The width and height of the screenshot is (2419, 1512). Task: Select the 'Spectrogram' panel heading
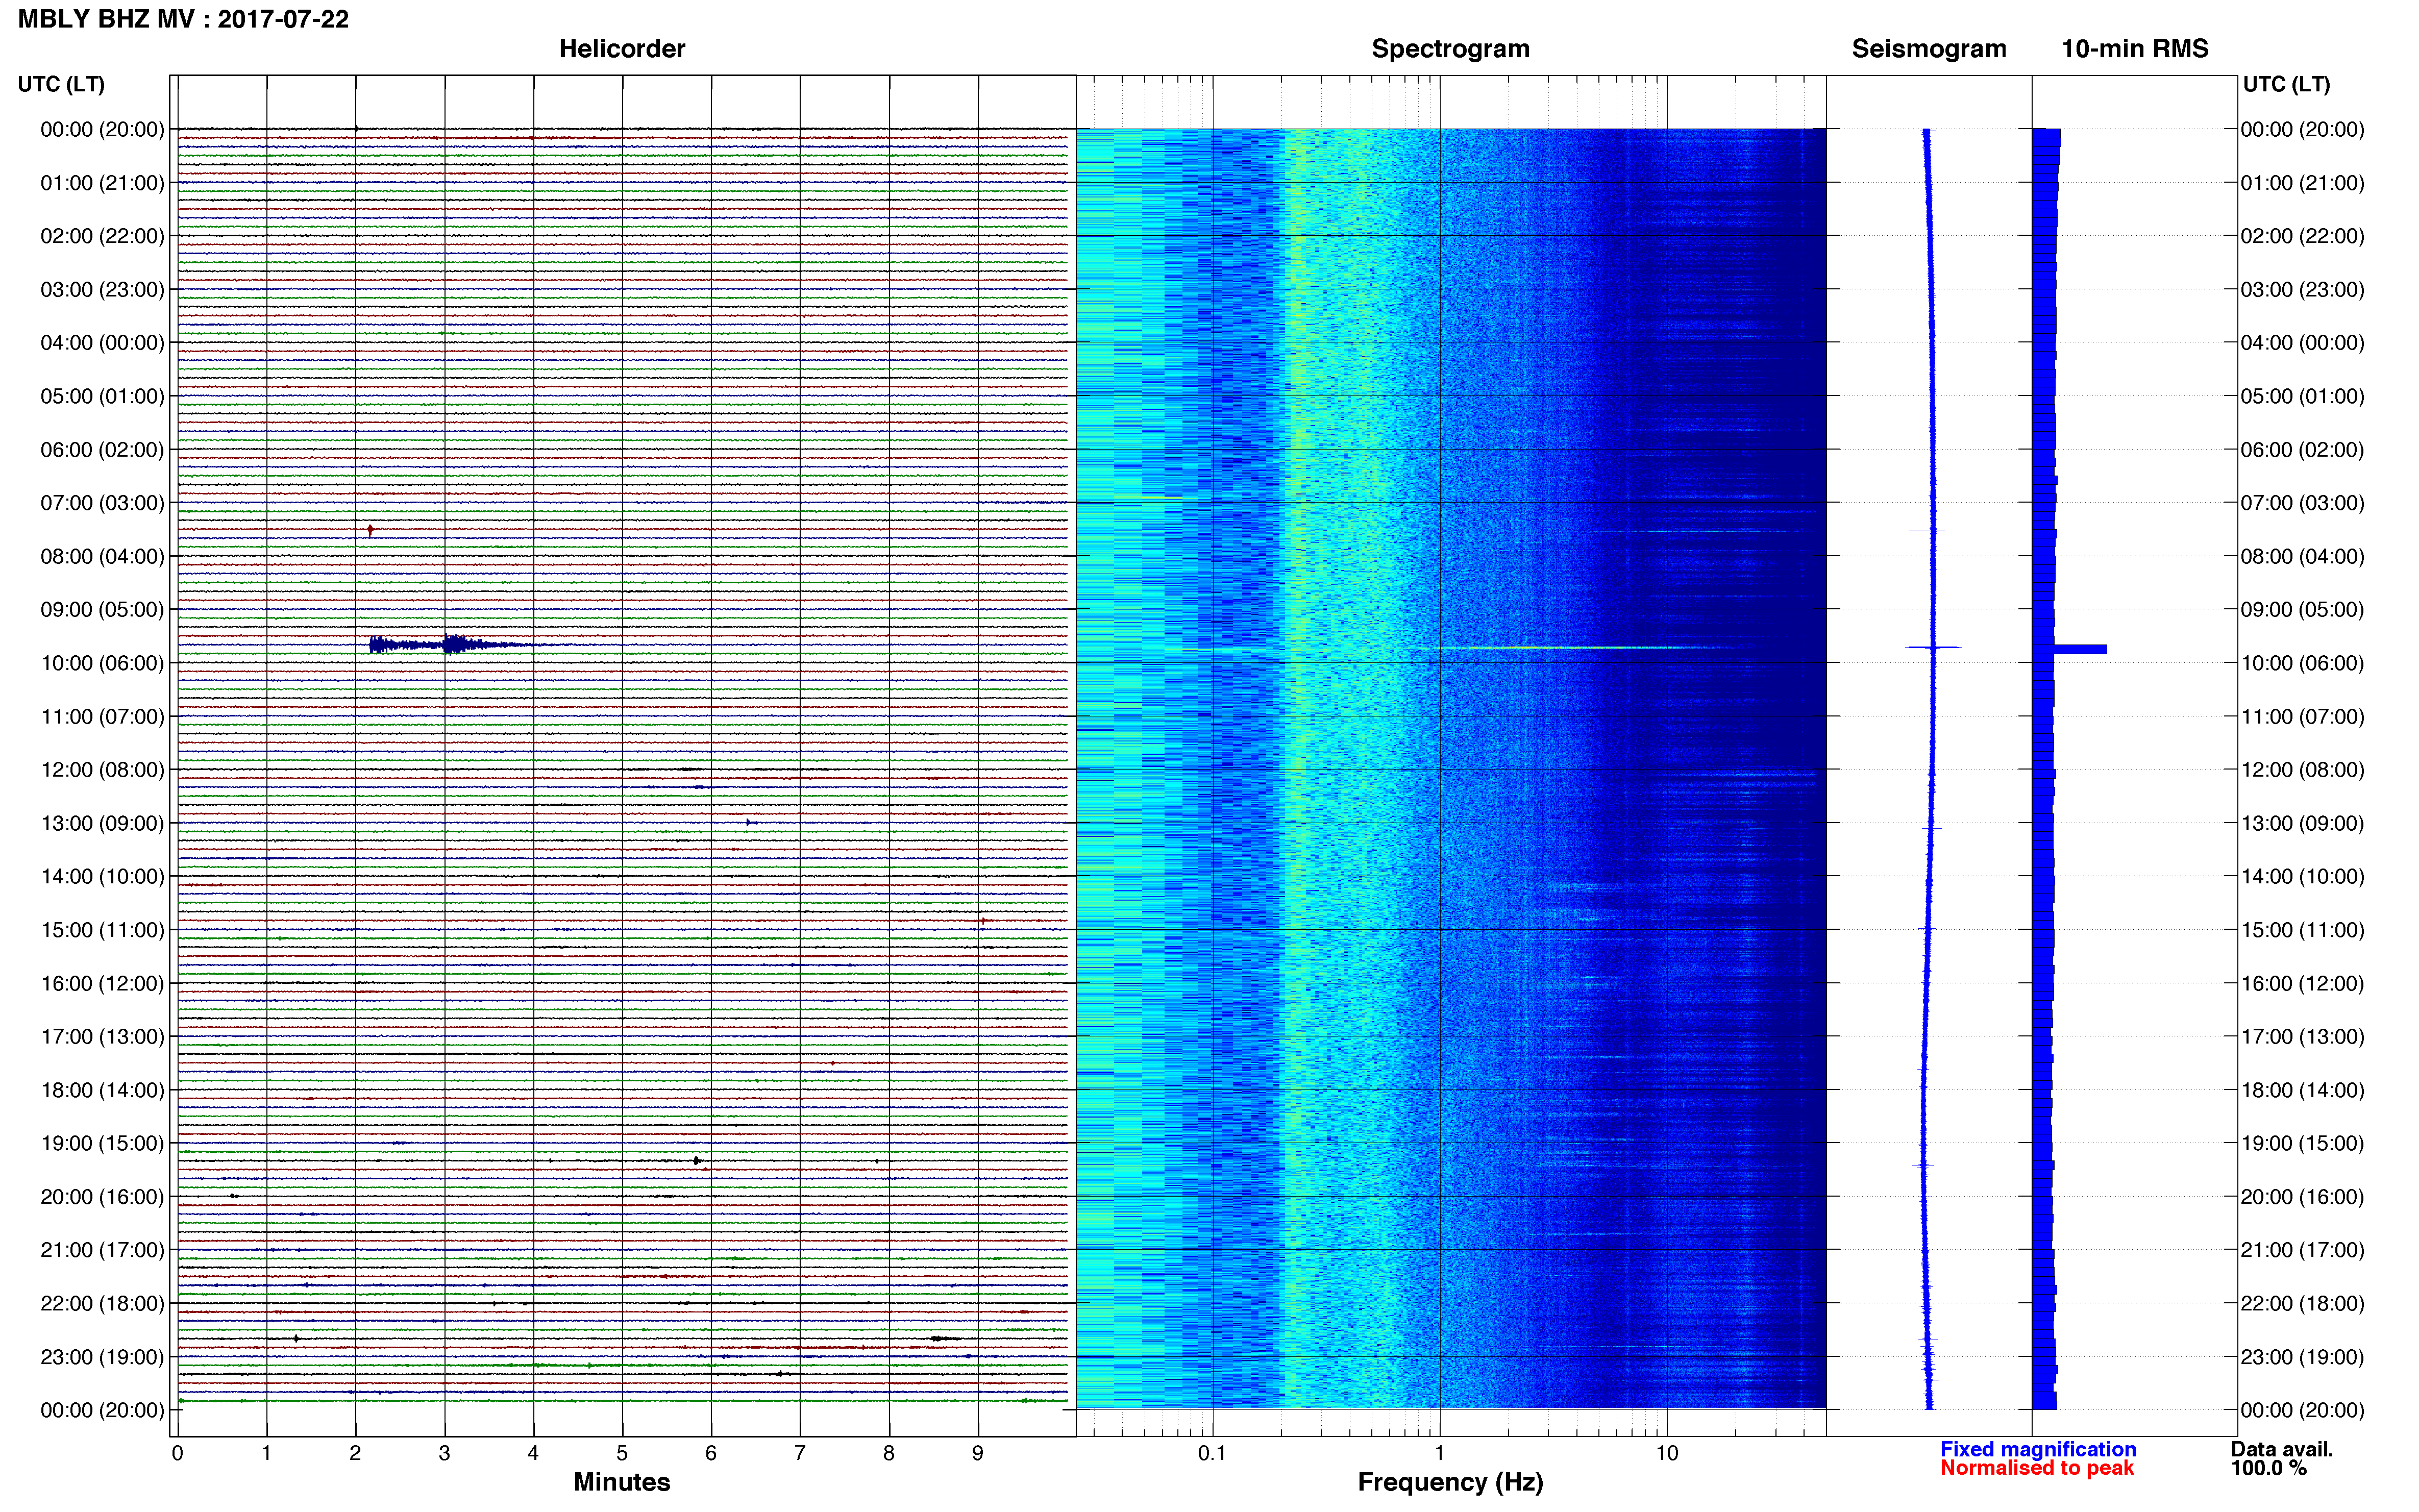[x=1450, y=49]
